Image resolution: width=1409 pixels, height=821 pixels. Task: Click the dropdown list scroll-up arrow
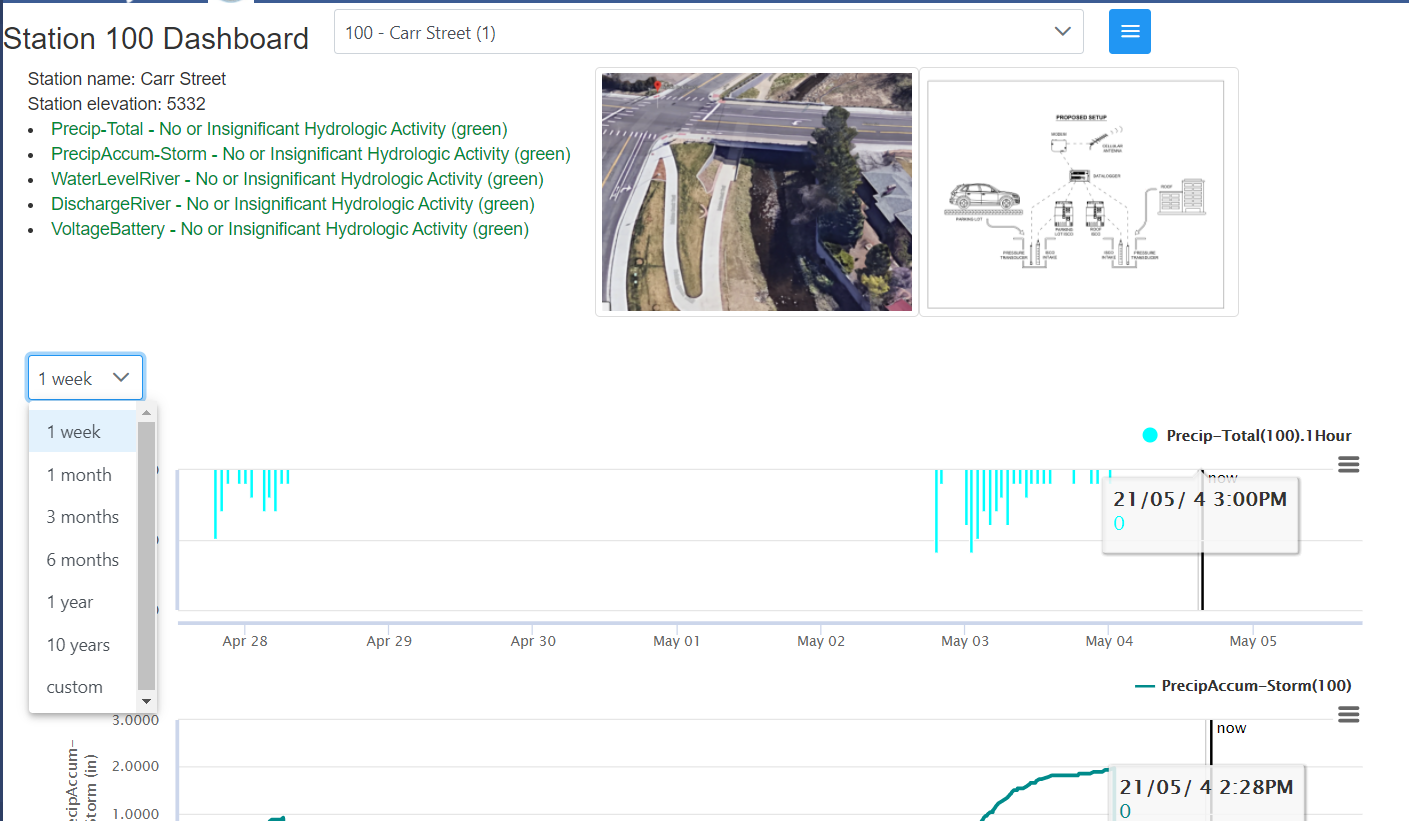147,412
